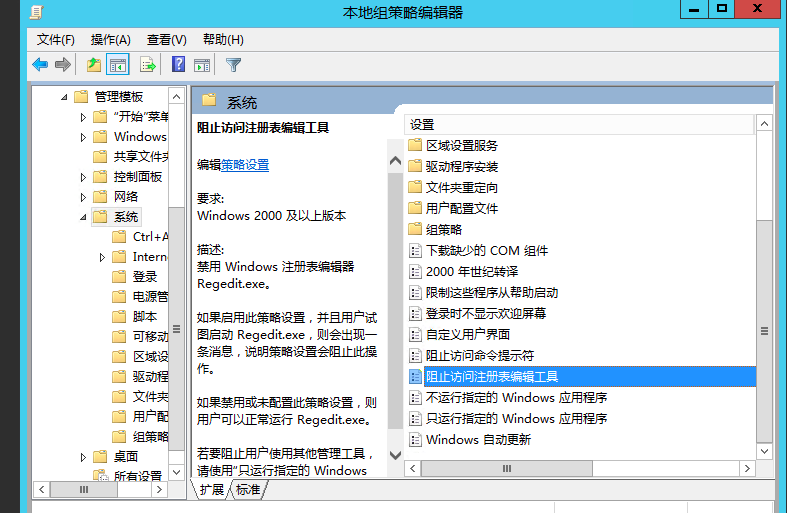
Task: Click the 区域设置服务 folder icon in list
Action: [415, 145]
